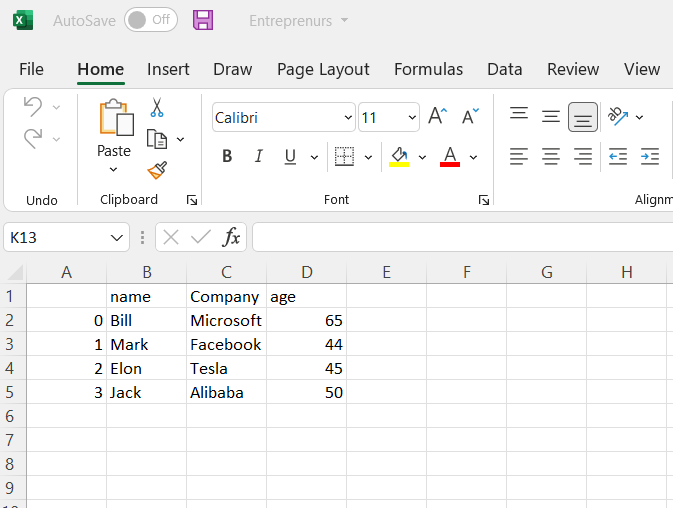Expand the Fill Color palette arrow
The image size is (673, 508).
(x=422, y=157)
